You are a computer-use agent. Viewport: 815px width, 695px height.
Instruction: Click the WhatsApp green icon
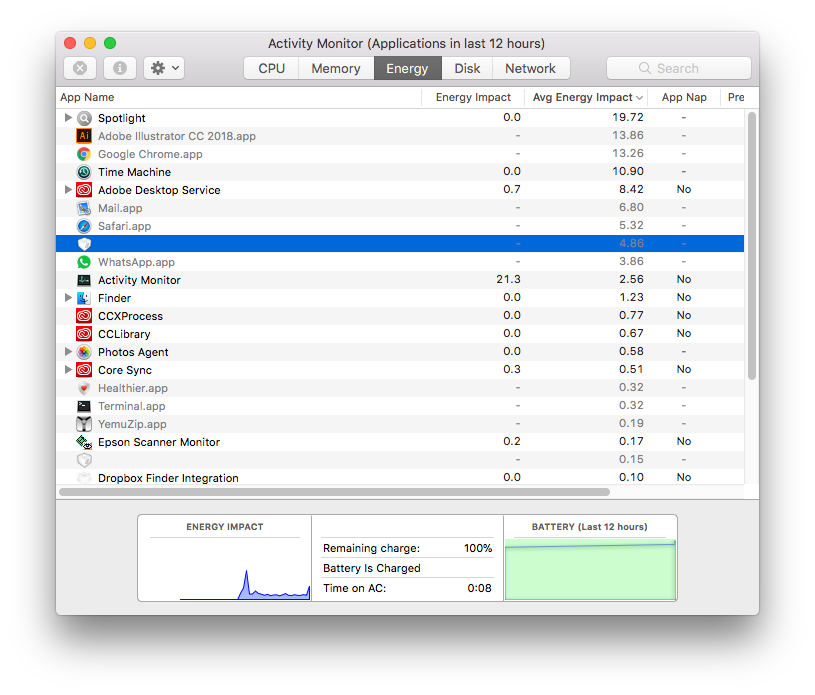tap(84, 262)
